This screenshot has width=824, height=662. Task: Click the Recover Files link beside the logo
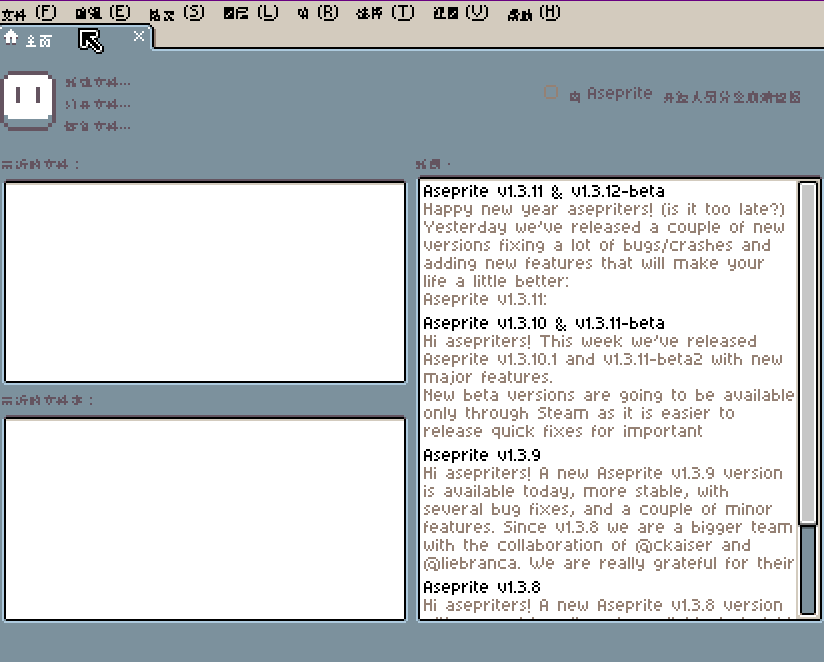98,126
